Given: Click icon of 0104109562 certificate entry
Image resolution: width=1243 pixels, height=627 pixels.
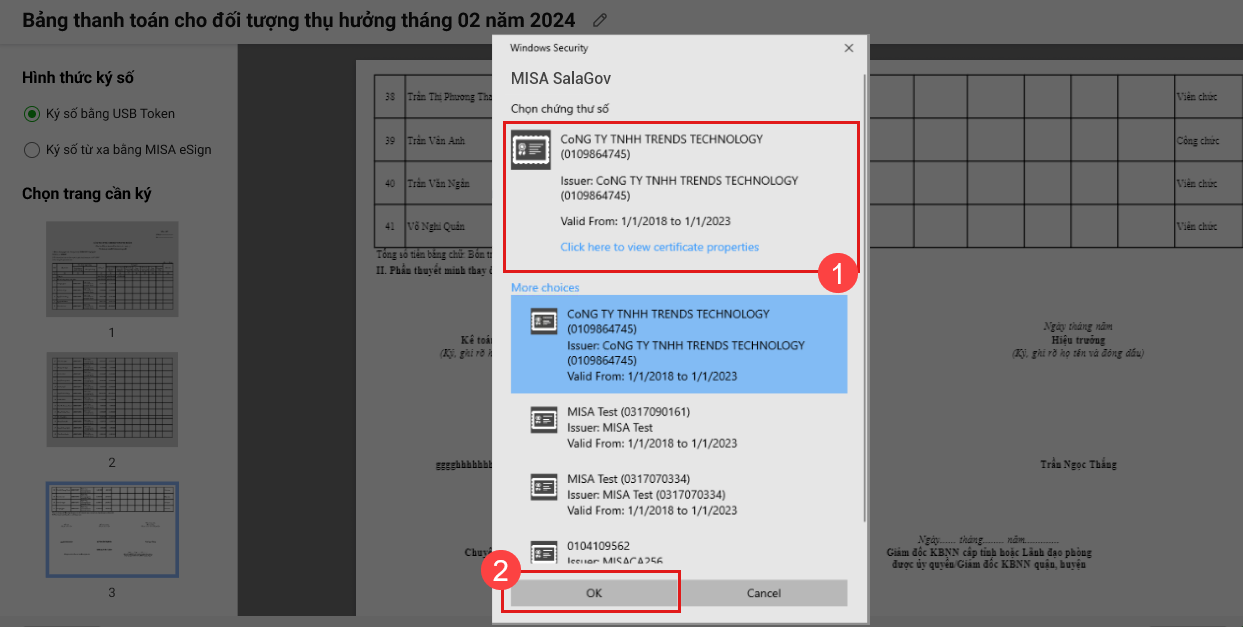Looking at the screenshot, I should (x=544, y=553).
